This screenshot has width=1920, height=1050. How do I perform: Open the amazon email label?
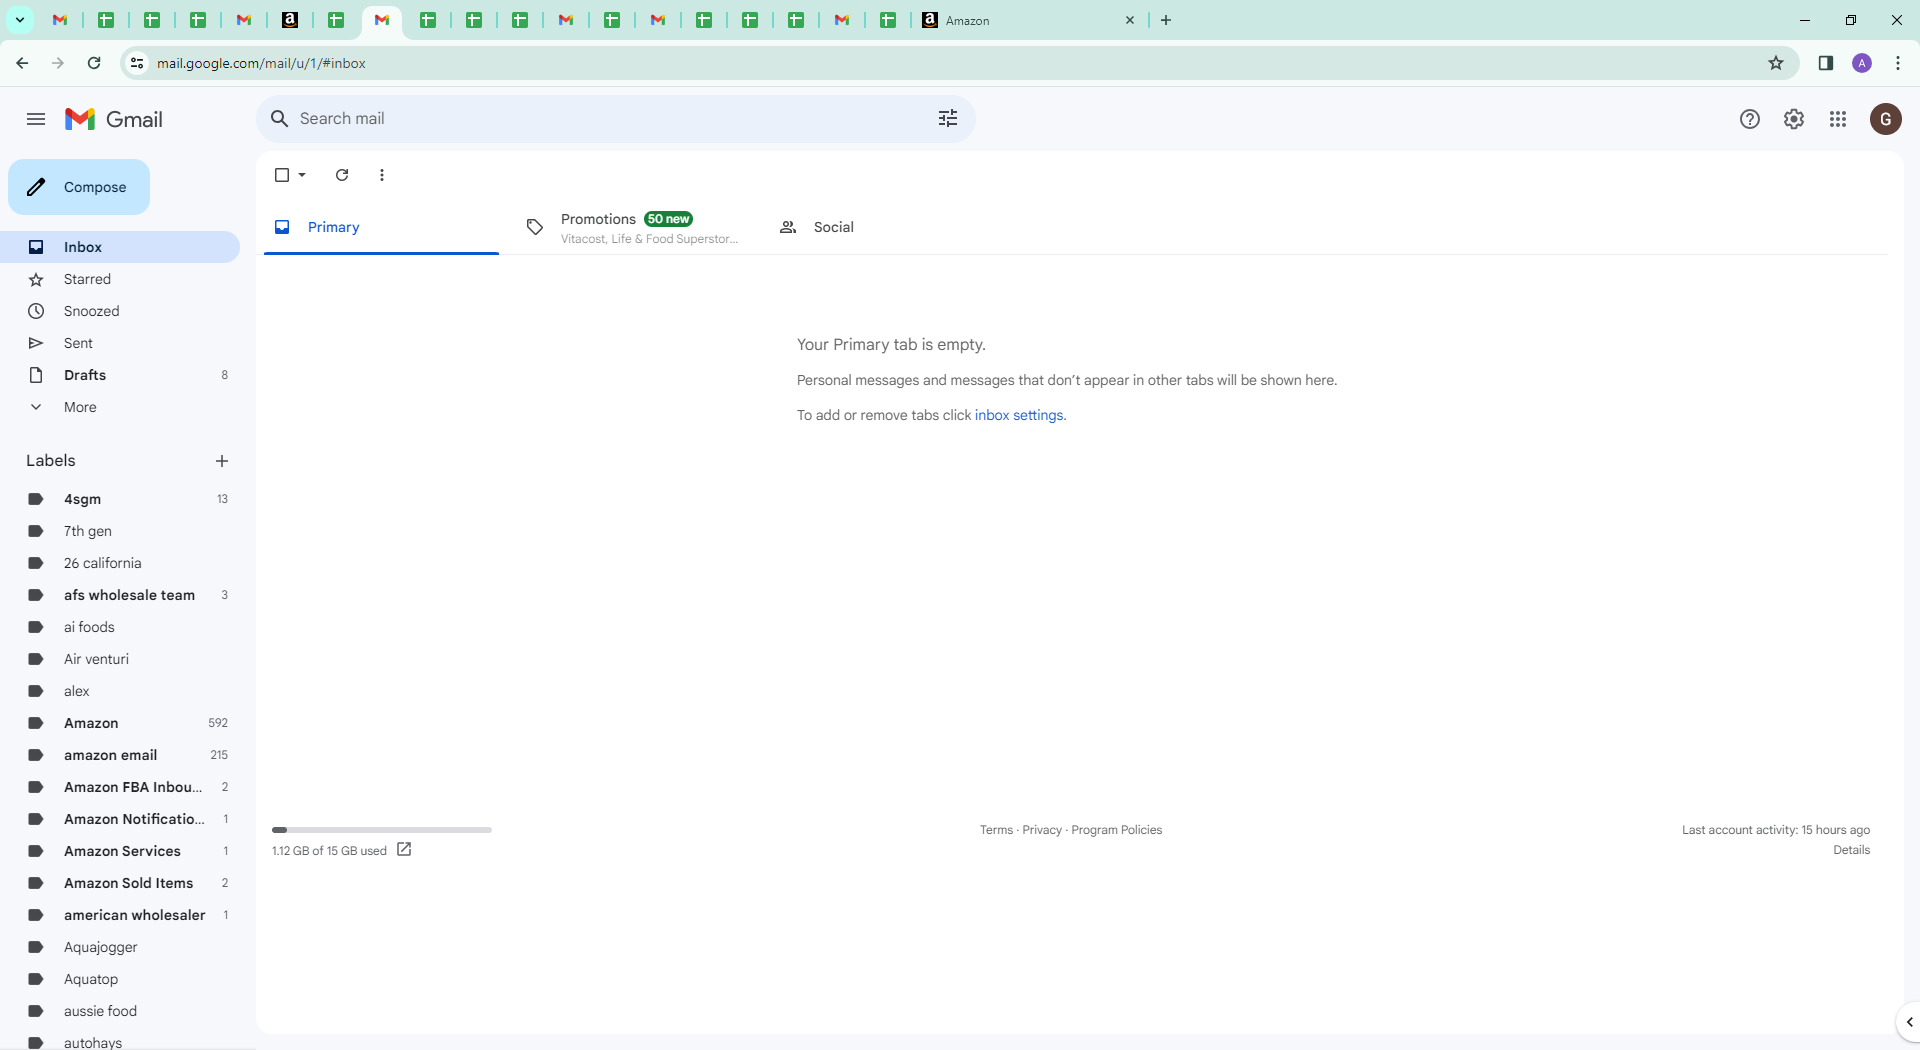click(x=120, y=755)
